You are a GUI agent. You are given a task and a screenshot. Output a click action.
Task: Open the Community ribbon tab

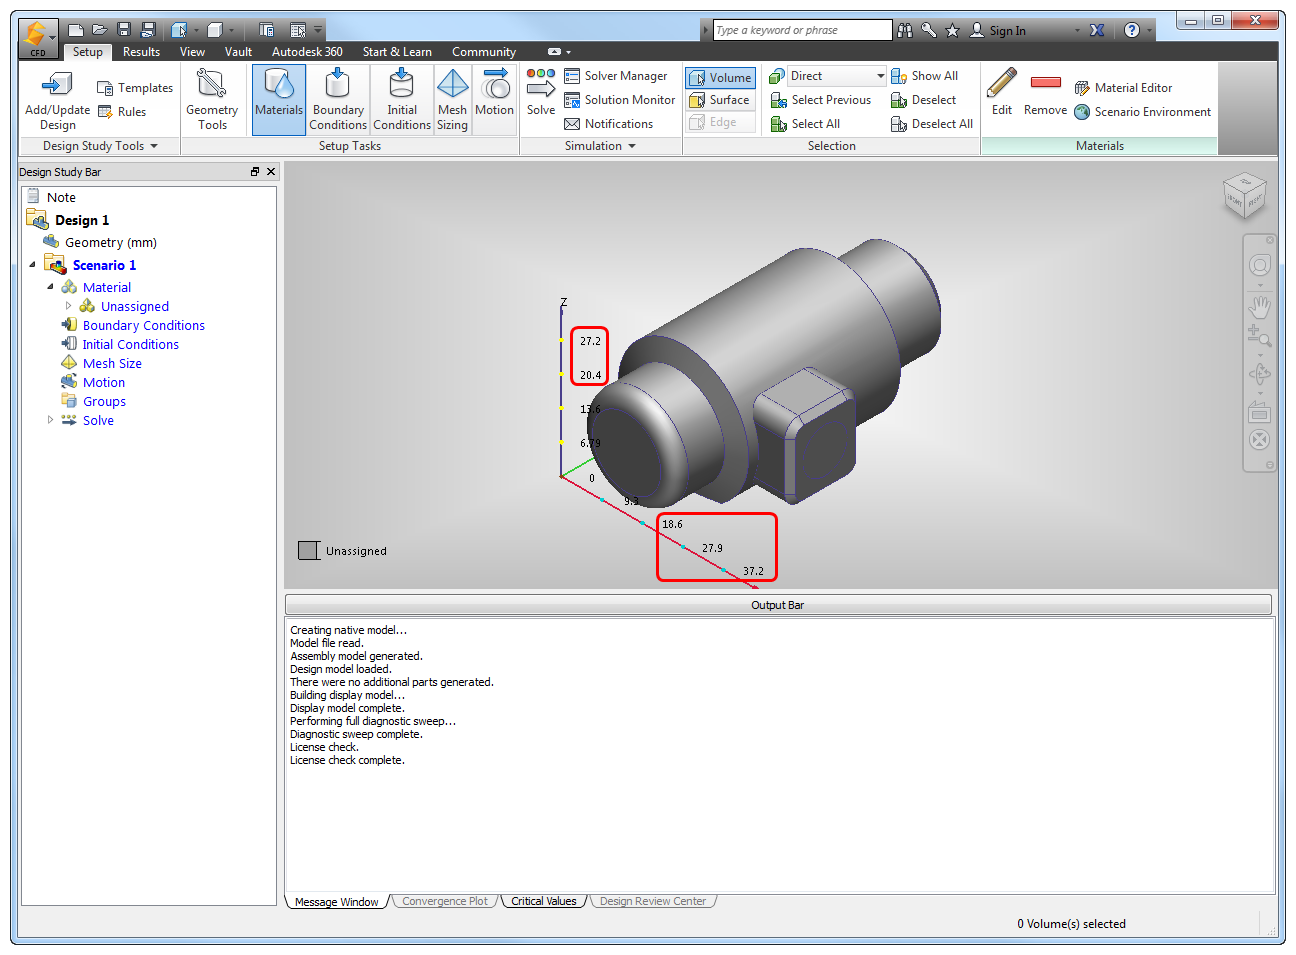tap(484, 52)
